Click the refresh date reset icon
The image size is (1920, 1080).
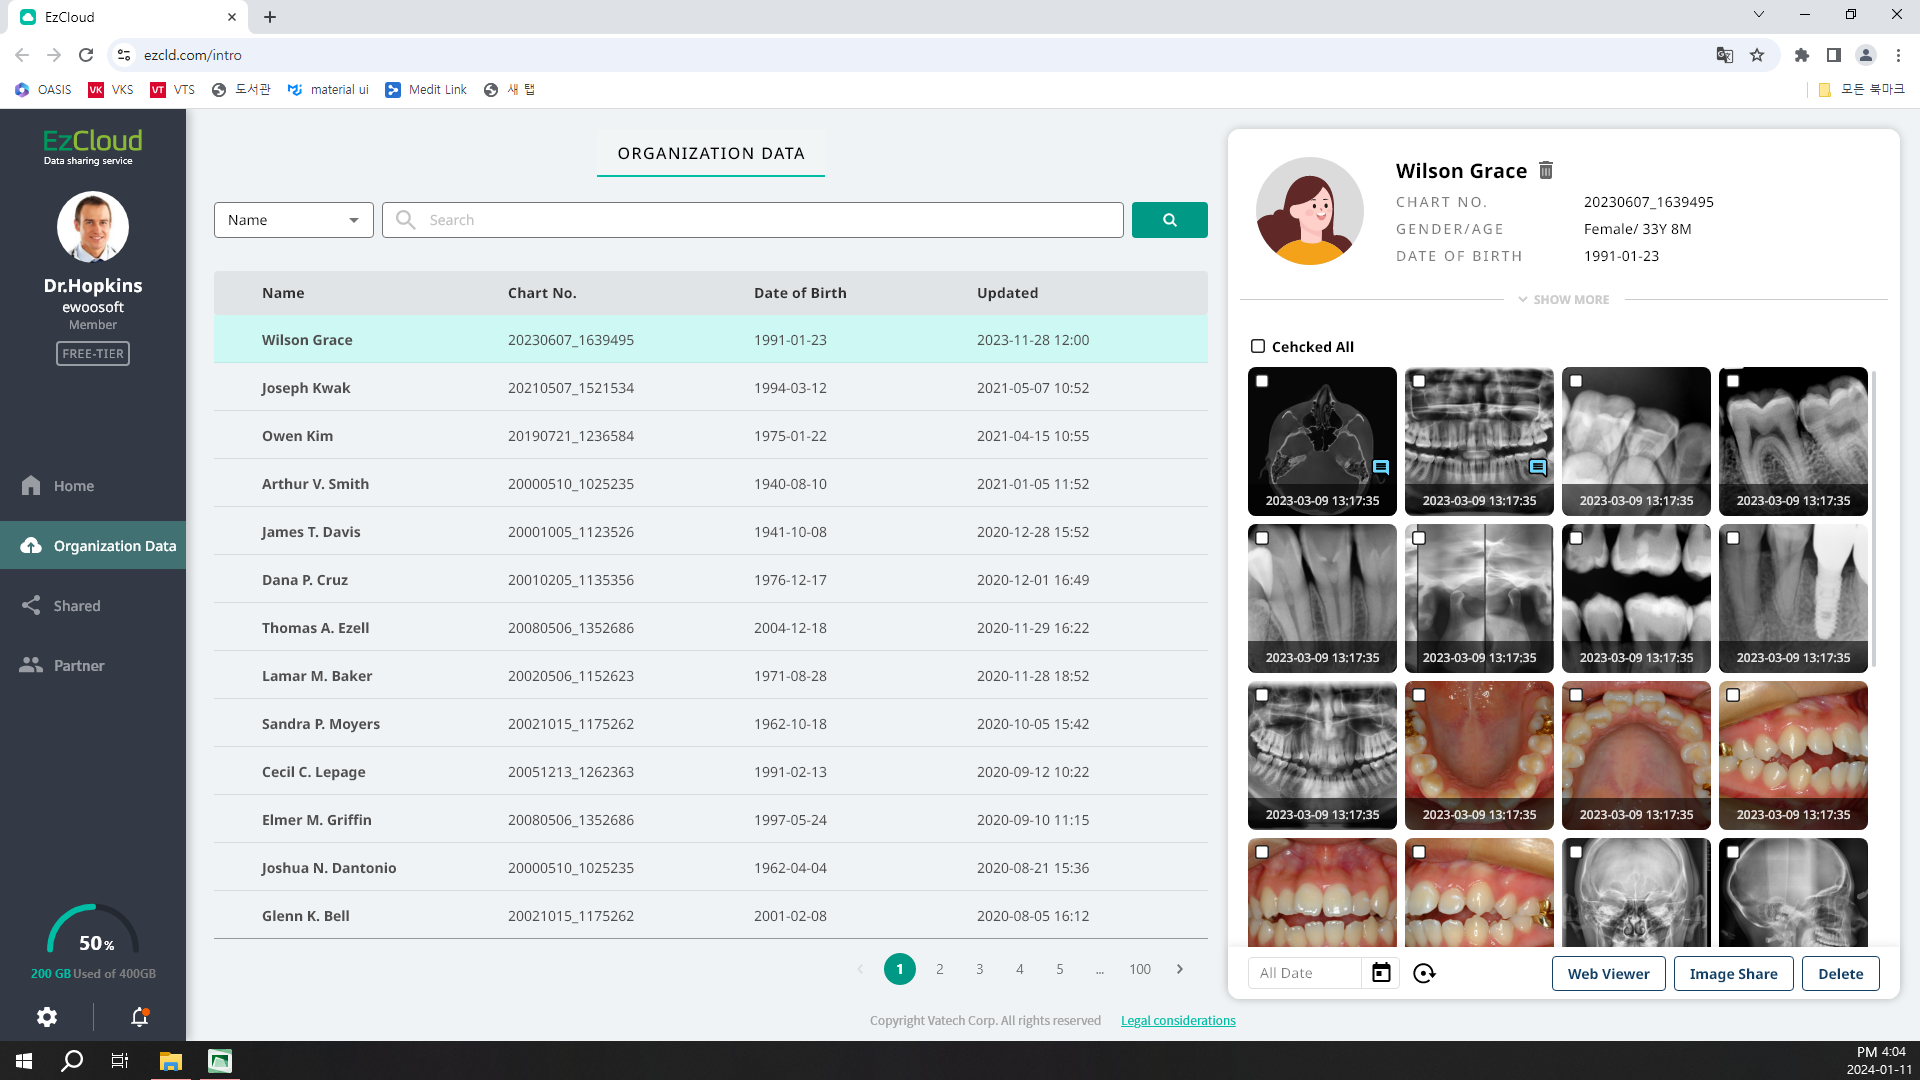1424,973
